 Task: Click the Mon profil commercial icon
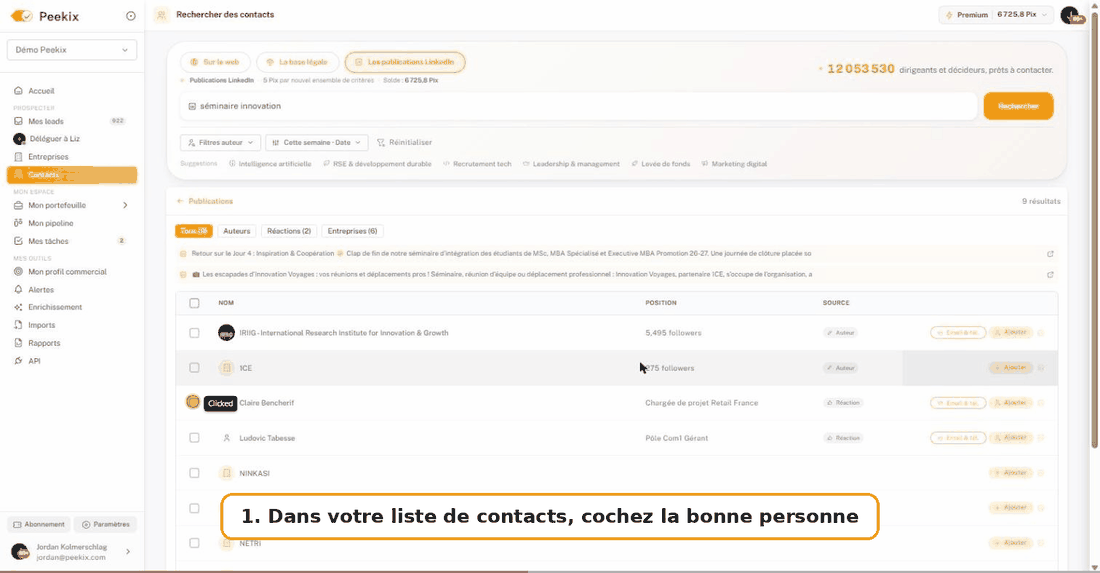[18, 271]
